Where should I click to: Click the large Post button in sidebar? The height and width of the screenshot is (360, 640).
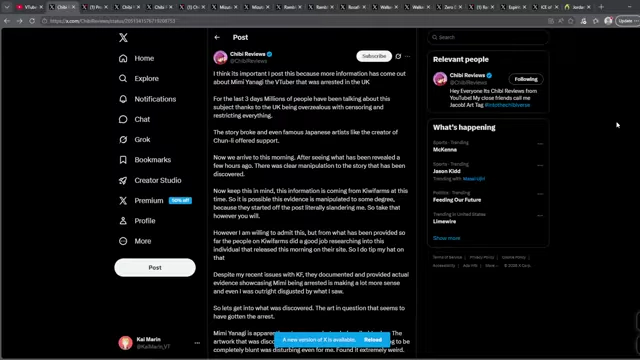pos(155,268)
